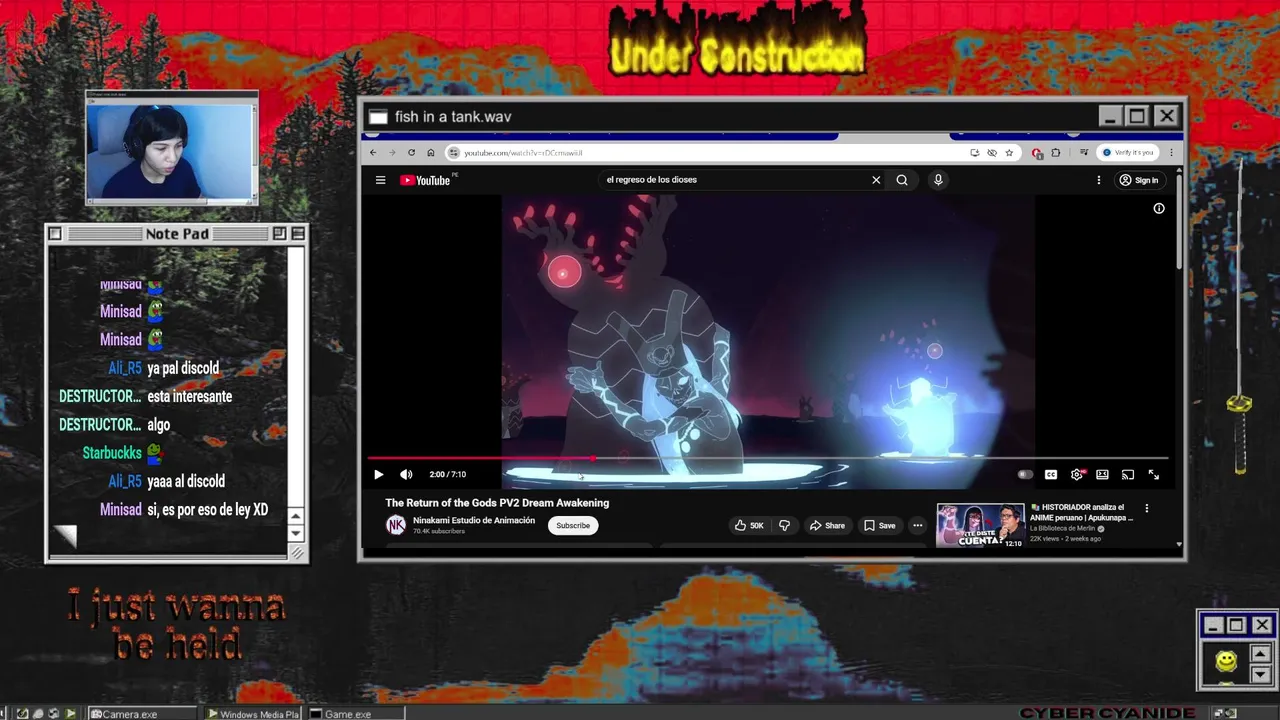Open Camera.exe from the taskbar

[142, 714]
